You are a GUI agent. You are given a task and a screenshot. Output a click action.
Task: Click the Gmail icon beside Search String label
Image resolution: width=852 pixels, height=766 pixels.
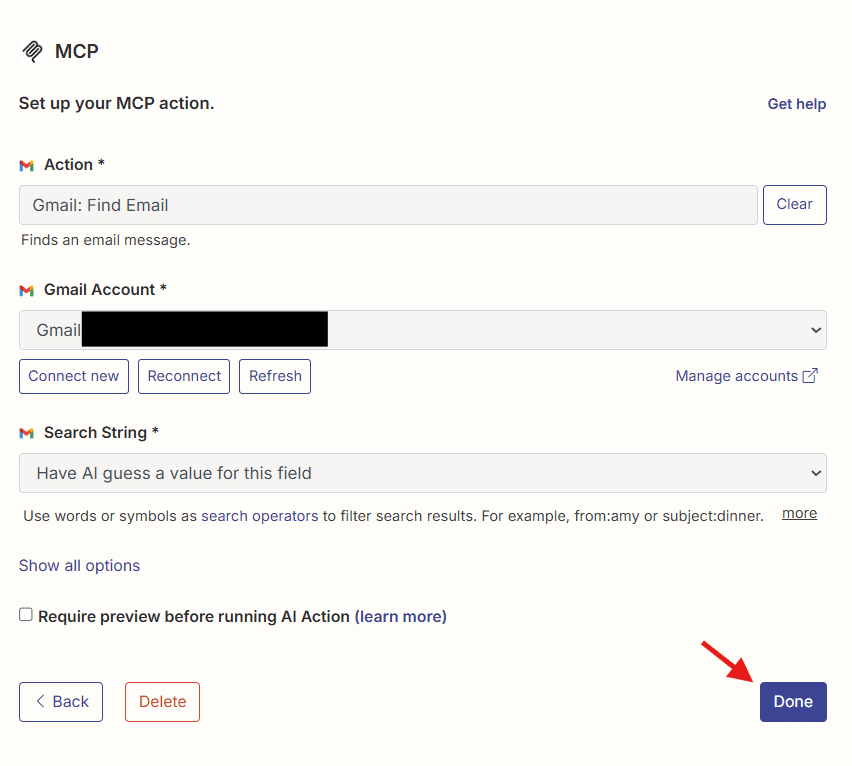(x=27, y=433)
